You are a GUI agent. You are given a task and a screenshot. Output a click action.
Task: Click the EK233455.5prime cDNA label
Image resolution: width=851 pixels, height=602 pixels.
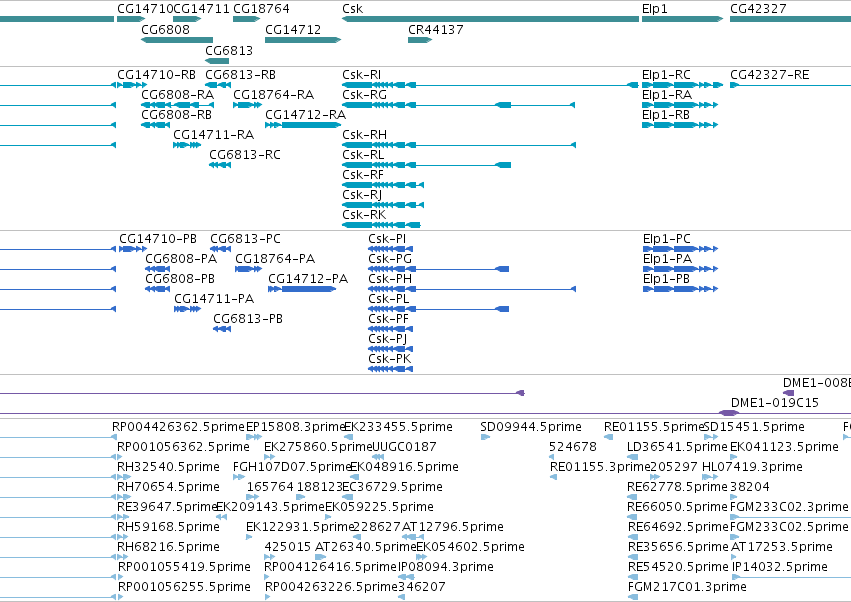coord(398,427)
